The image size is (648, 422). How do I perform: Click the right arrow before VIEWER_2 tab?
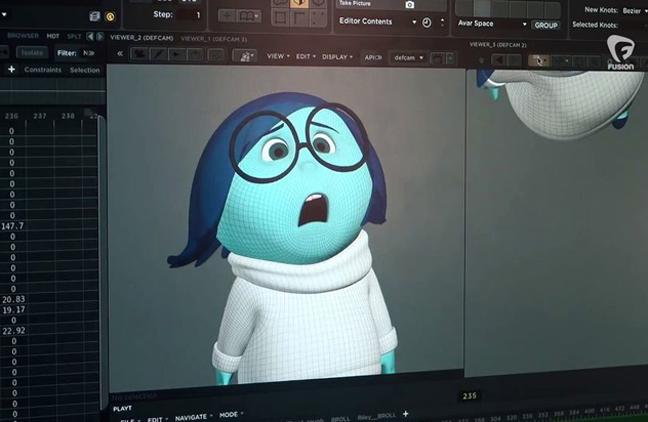pyautogui.click(x=100, y=36)
